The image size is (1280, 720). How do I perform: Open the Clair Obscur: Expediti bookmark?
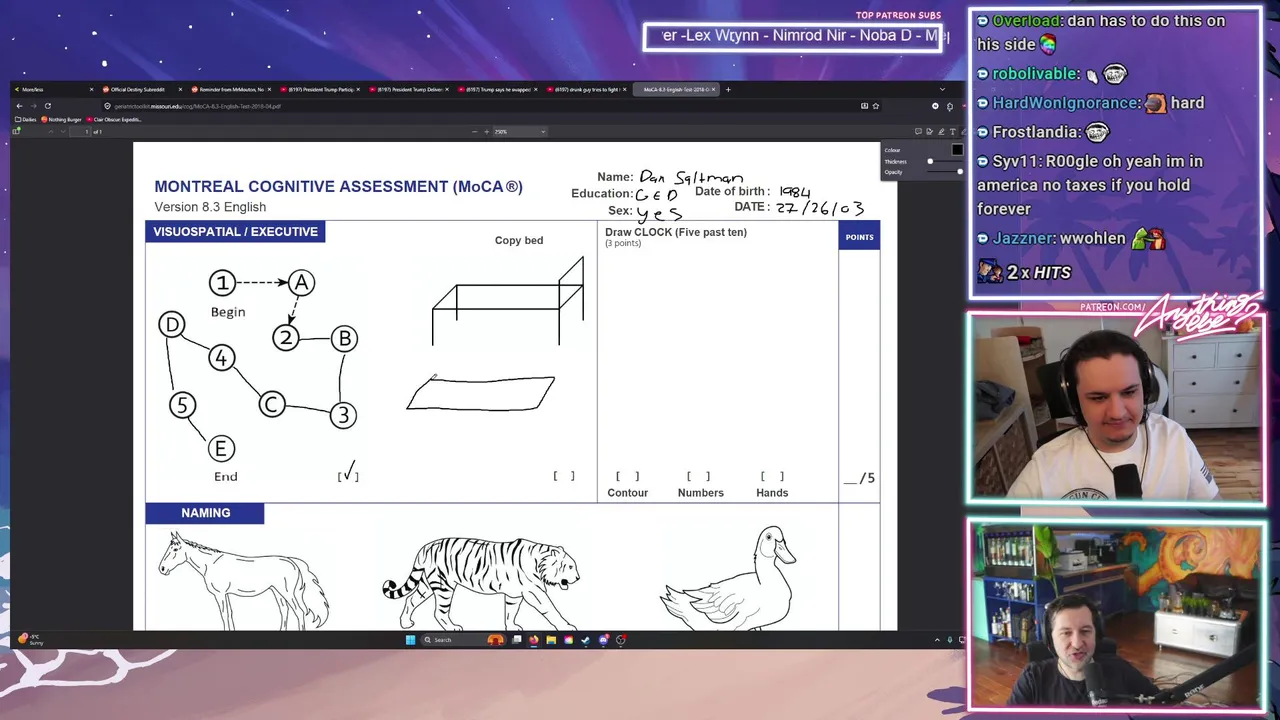click(x=114, y=119)
